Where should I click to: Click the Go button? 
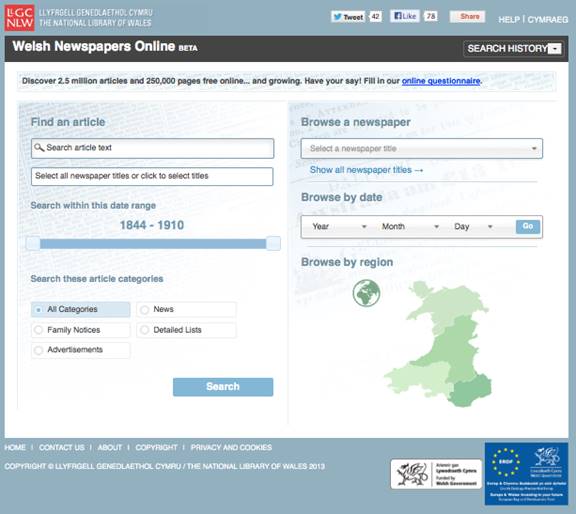[528, 226]
